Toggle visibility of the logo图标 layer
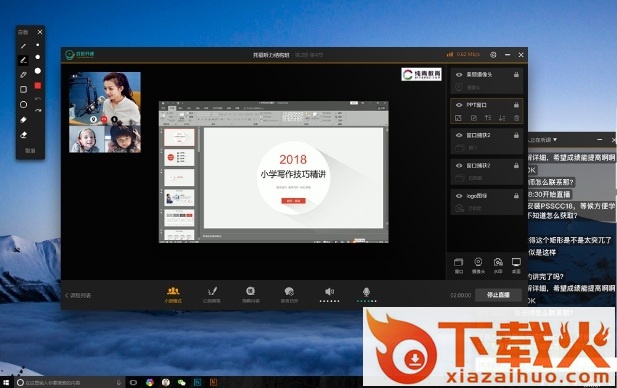The height and width of the screenshot is (388, 617). tap(459, 196)
